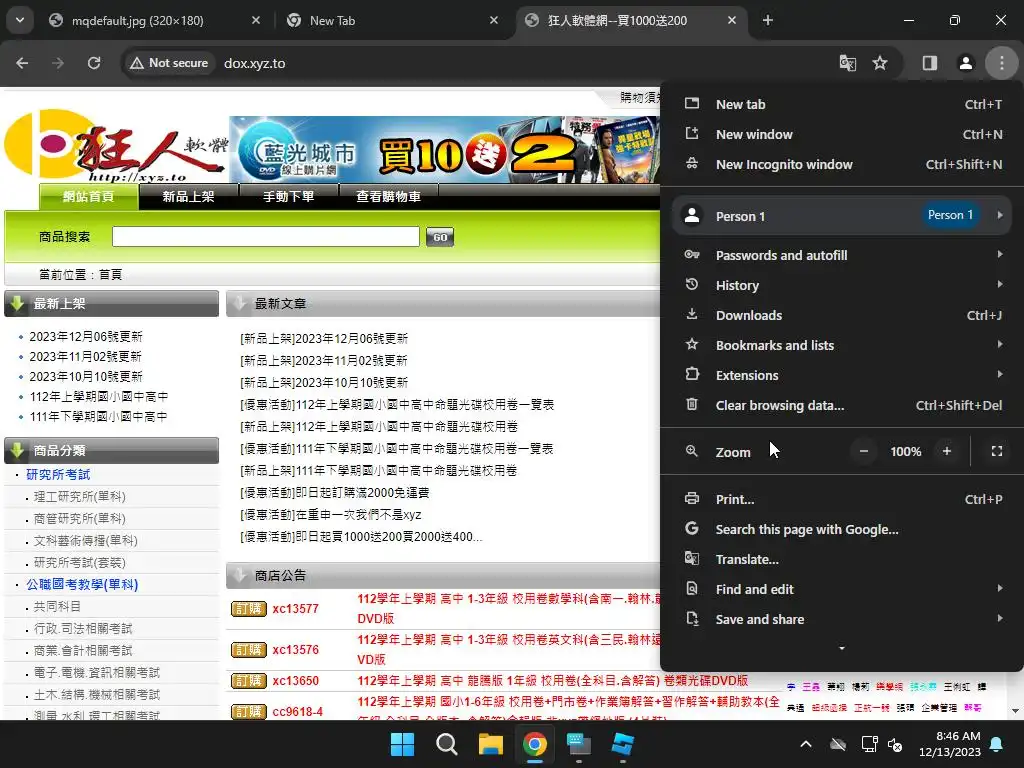
Task: Open the 研究所考試 category link
Action: 58,475
